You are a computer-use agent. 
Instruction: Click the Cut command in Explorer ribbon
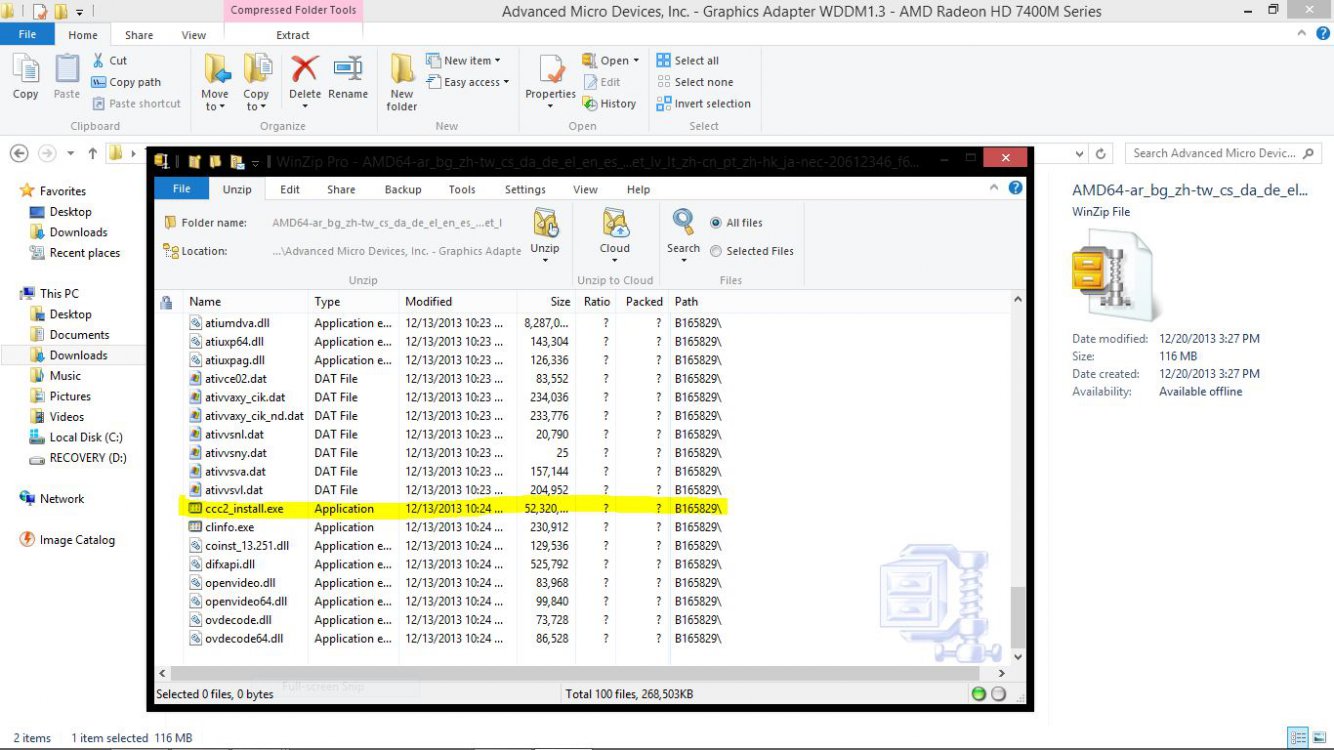click(x=110, y=60)
